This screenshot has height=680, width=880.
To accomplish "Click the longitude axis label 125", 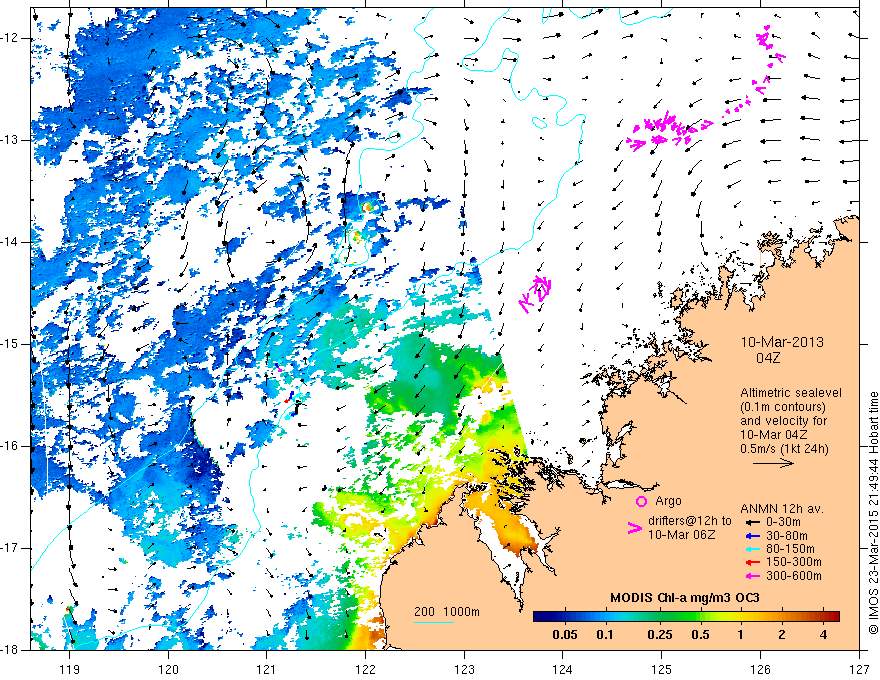I will point(662,669).
